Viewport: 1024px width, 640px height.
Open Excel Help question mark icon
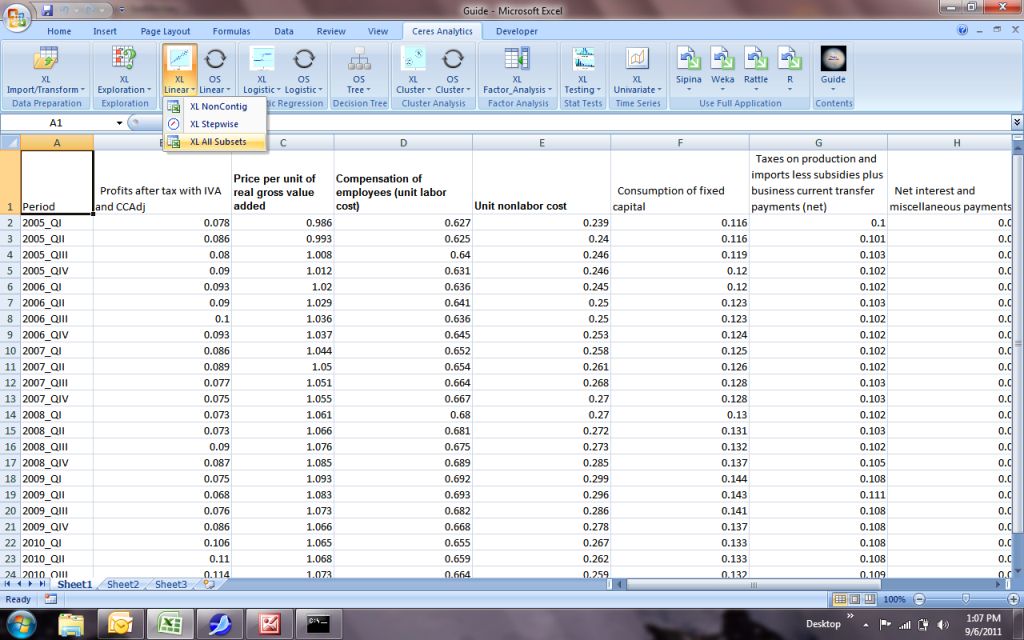[x=963, y=30]
